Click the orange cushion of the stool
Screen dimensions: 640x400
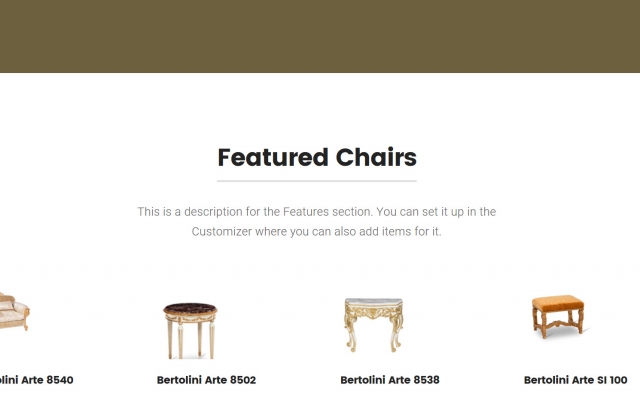click(x=558, y=302)
